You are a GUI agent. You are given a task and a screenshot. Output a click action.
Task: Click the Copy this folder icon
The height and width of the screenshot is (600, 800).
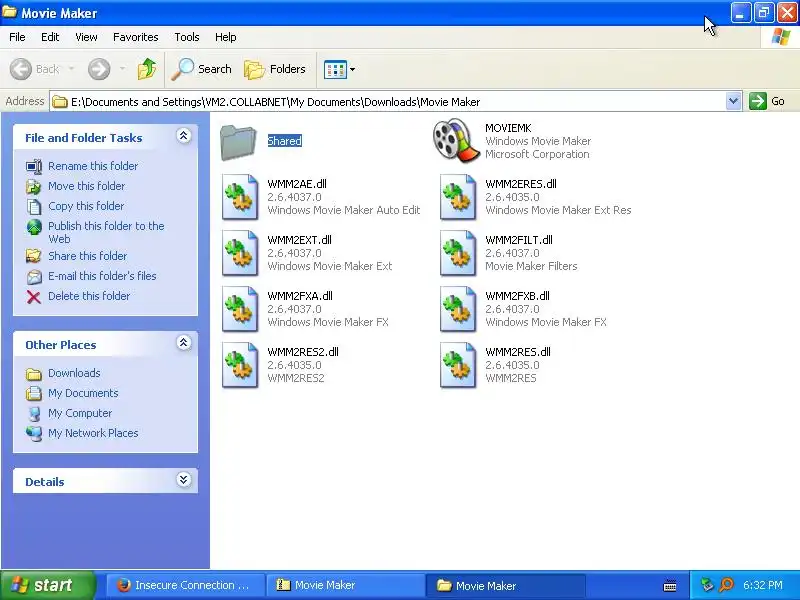coord(34,207)
